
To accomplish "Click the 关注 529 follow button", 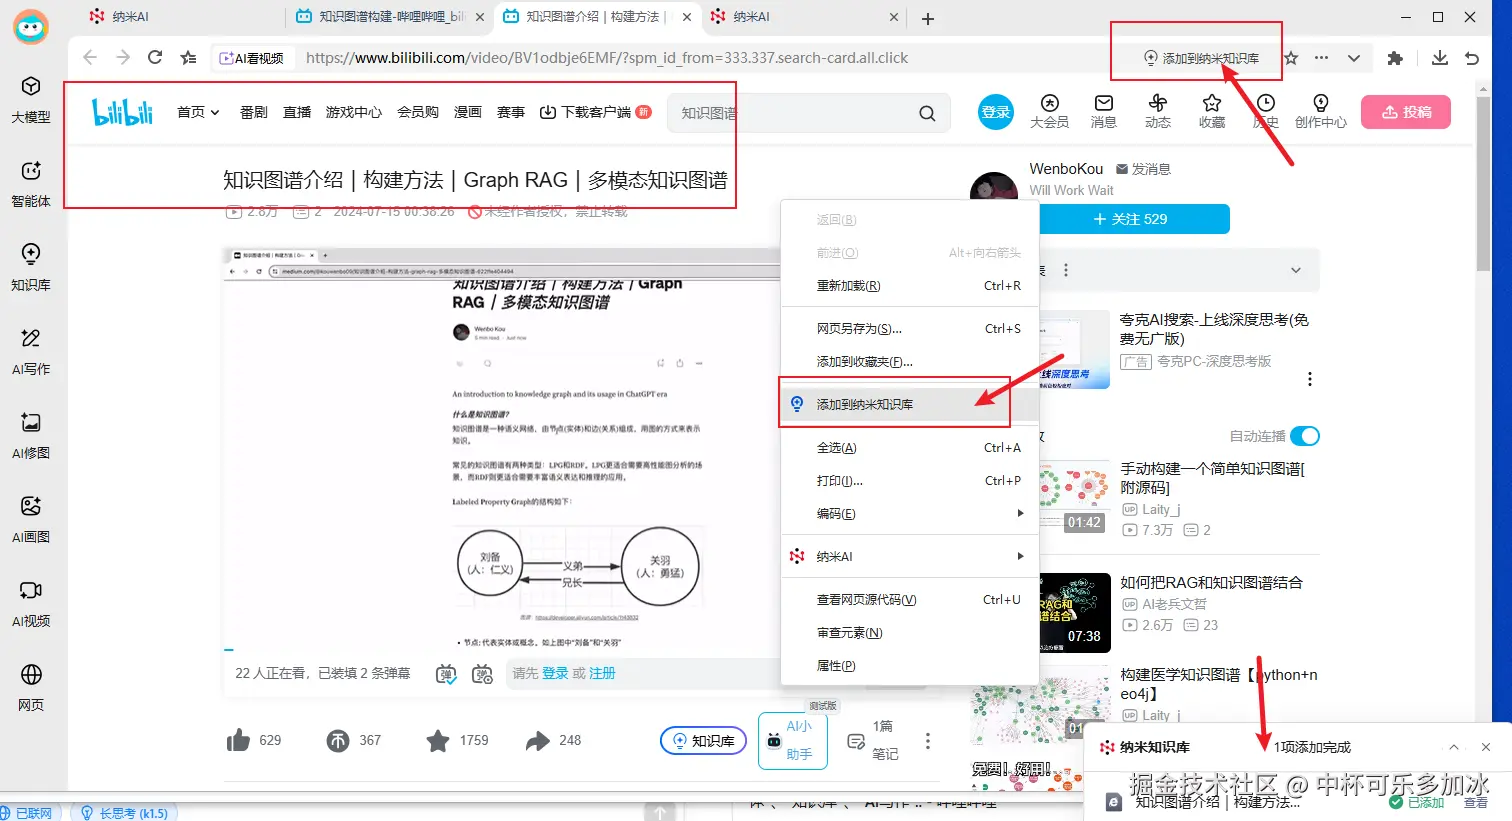I will click(x=1130, y=219).
